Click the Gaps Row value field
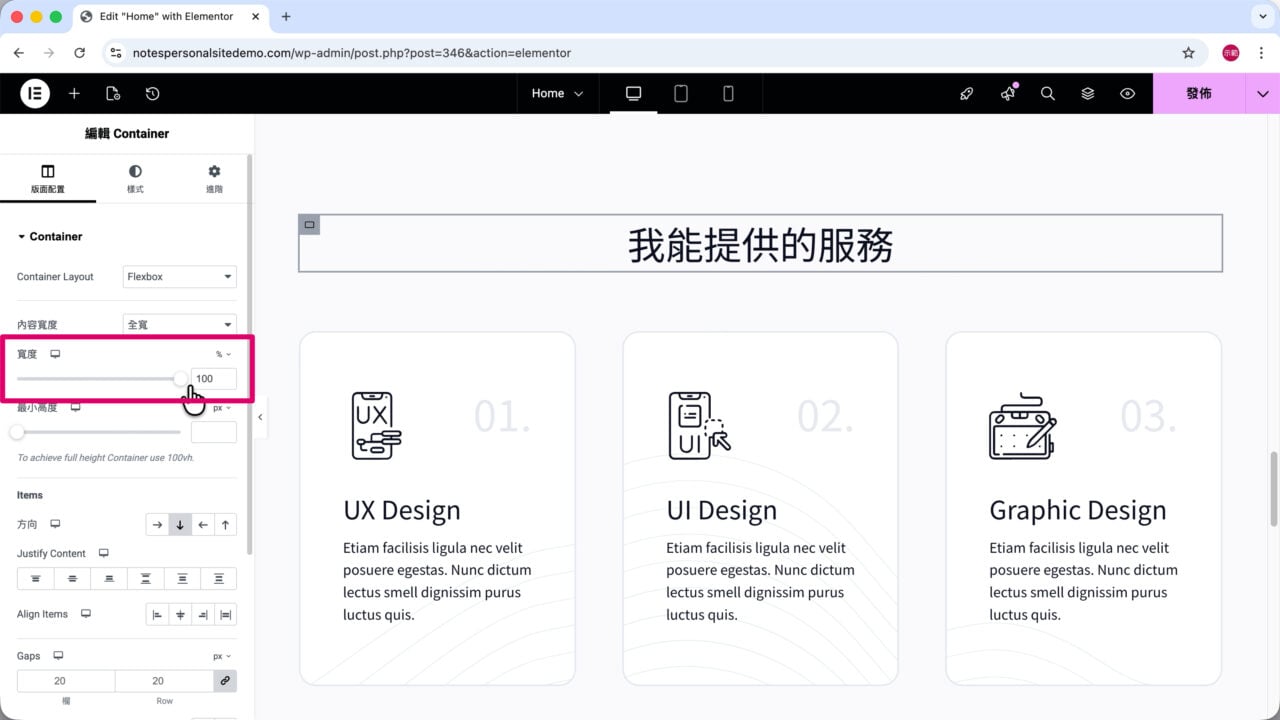Viewport: 1280px width, 720px height. tap(164, 681)
